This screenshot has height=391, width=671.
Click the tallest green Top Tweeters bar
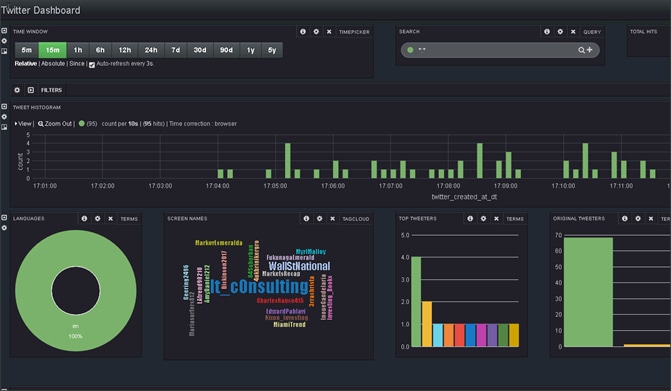pyautogui.click(x=416, y=302)
